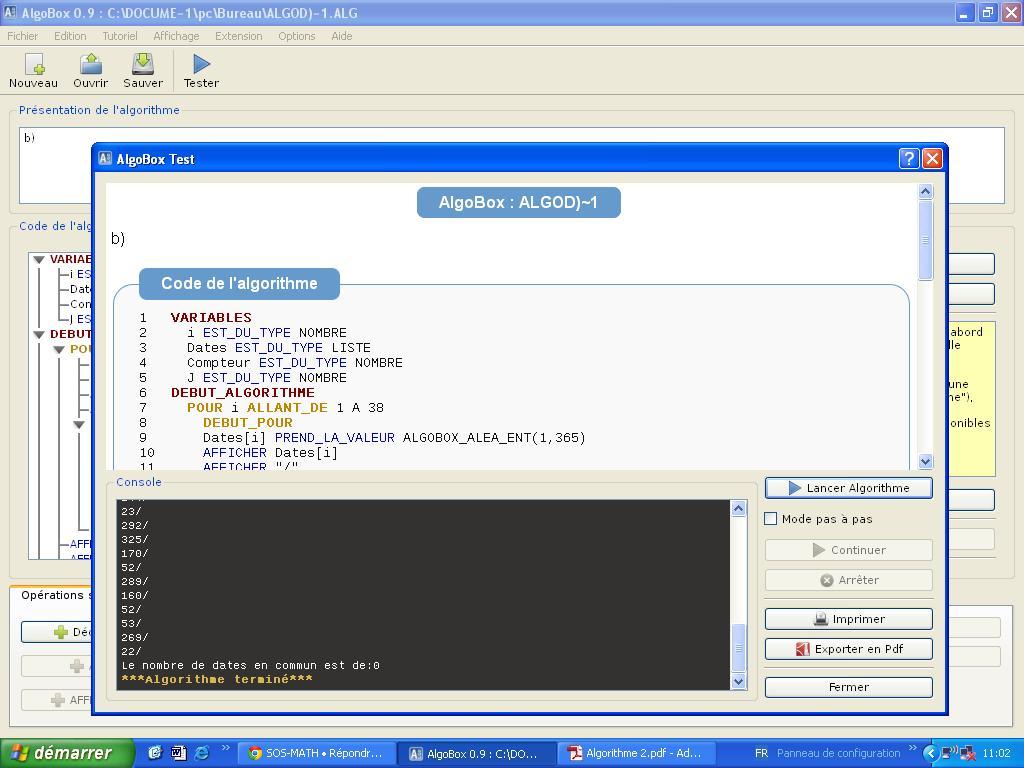Viewport: 1024px width, 768px height.
Task: Click Lancer Algorithme button
Action: [848, 488]
